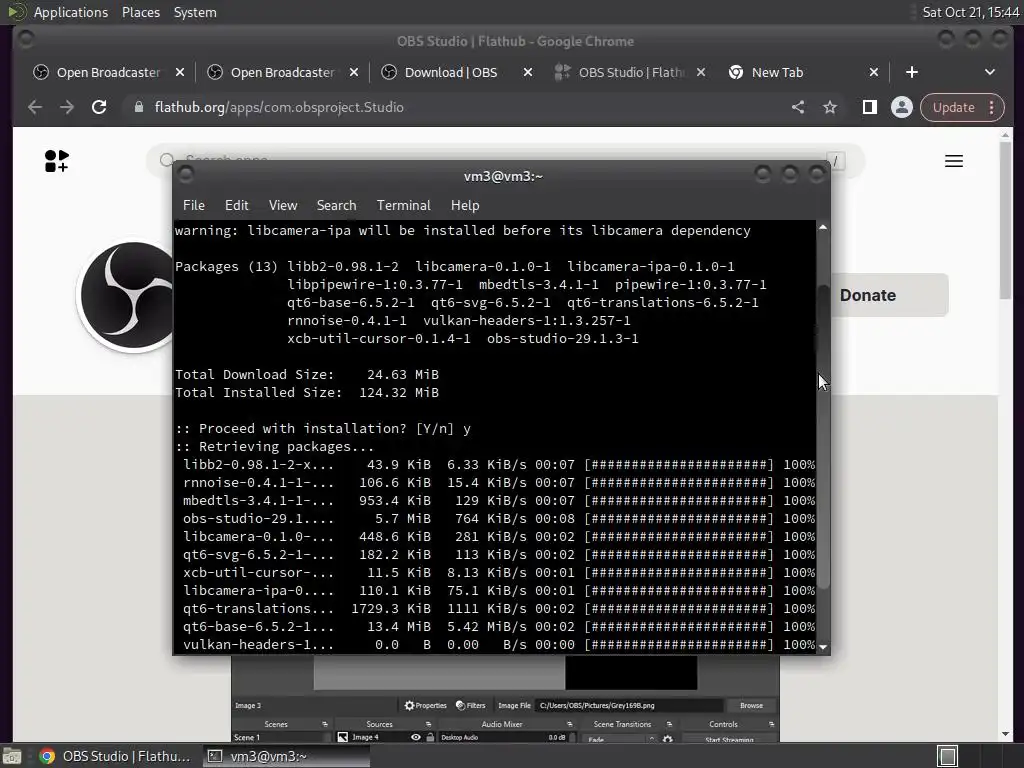
Task: Click the terminal scroll-down arrow
Action: click(823, 647)
